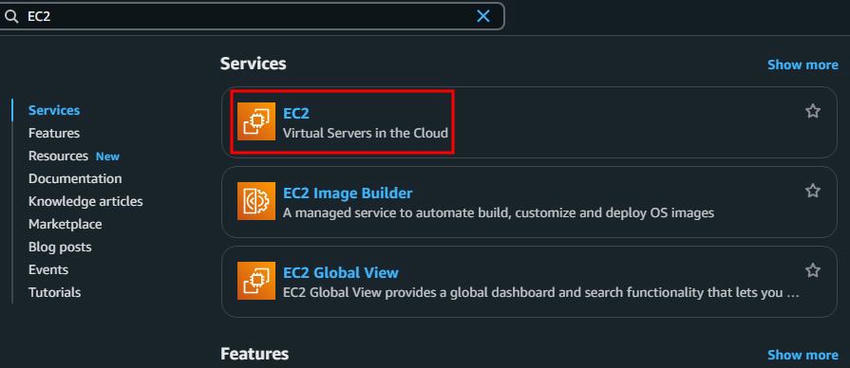Viewport: 850px width, 368px height.
Task: Favorite EC2 with its star icon
Action: pos(813,111)
